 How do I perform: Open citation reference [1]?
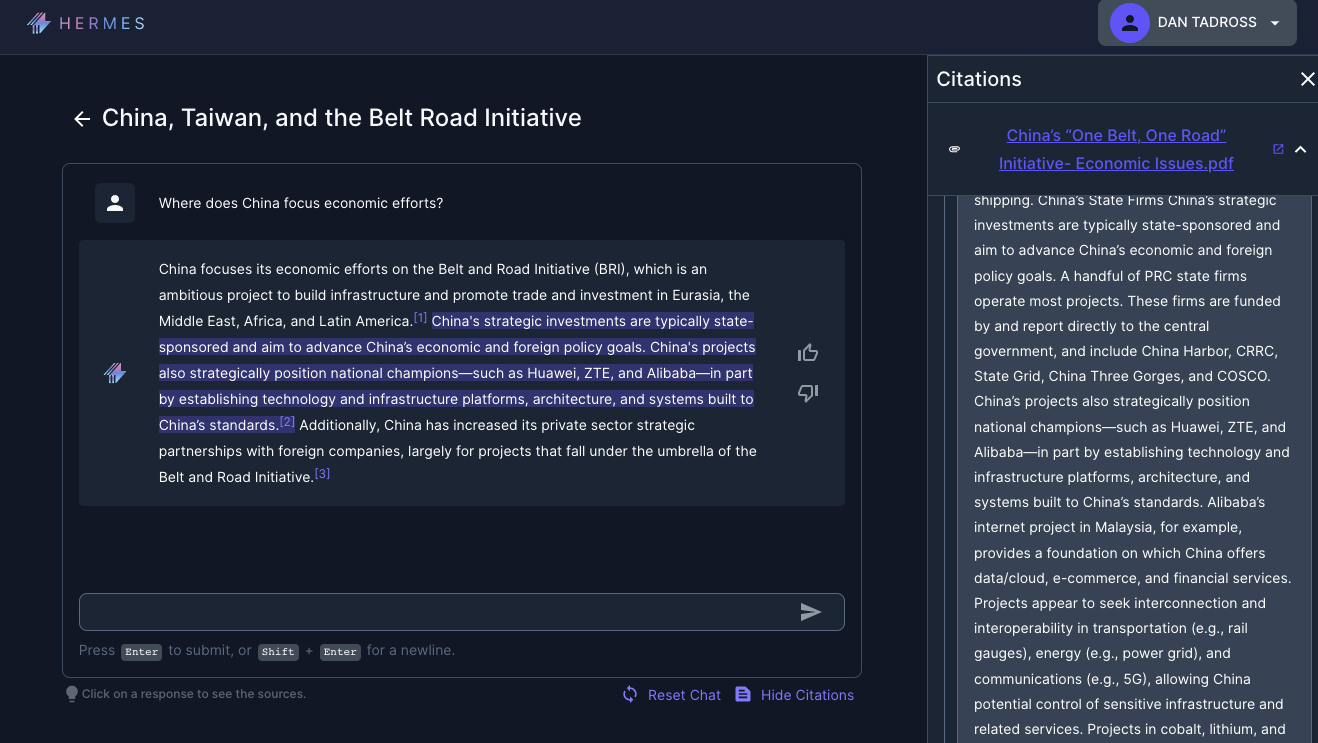420,318
